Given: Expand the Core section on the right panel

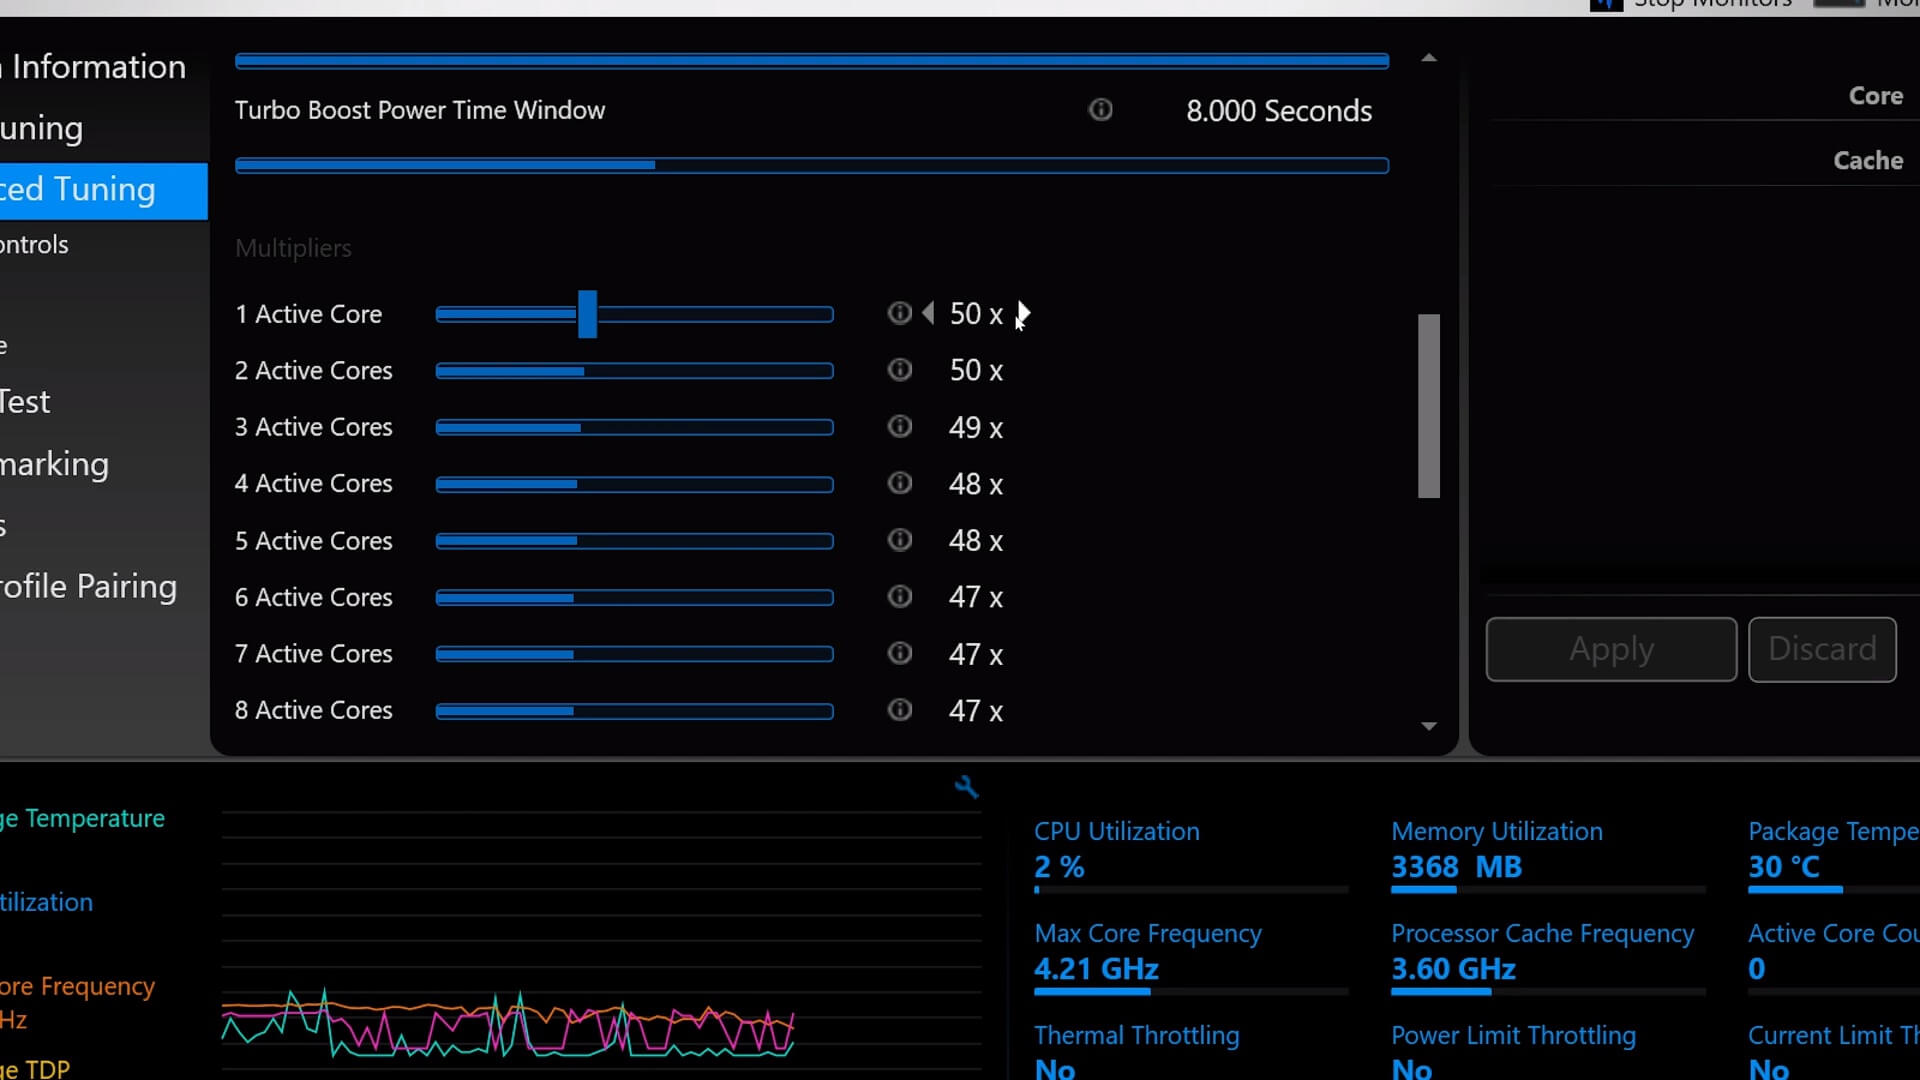Looking at the screenshot, I should (1874, 95).
